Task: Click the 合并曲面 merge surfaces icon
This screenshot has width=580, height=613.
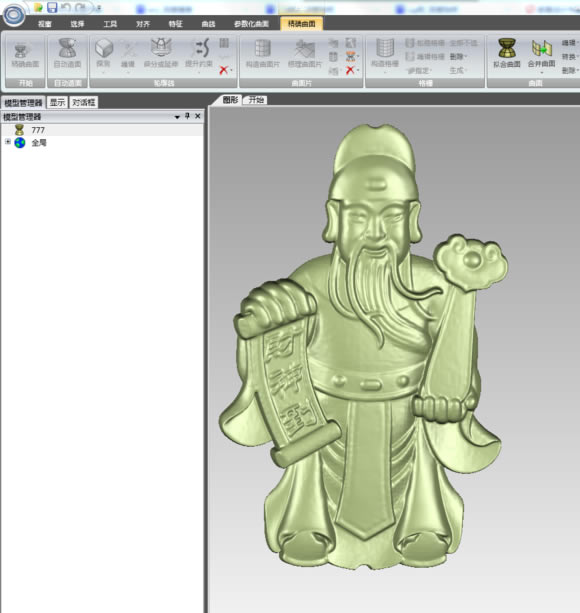Action: pos(541,48)
